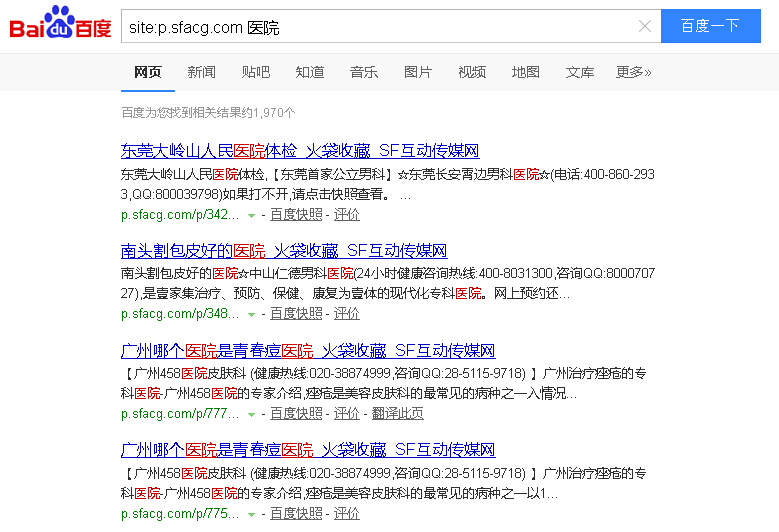Open 南头割包皮好的医院 result title
The width and height of the screenshot is (779, 532).
click(284, 251)
